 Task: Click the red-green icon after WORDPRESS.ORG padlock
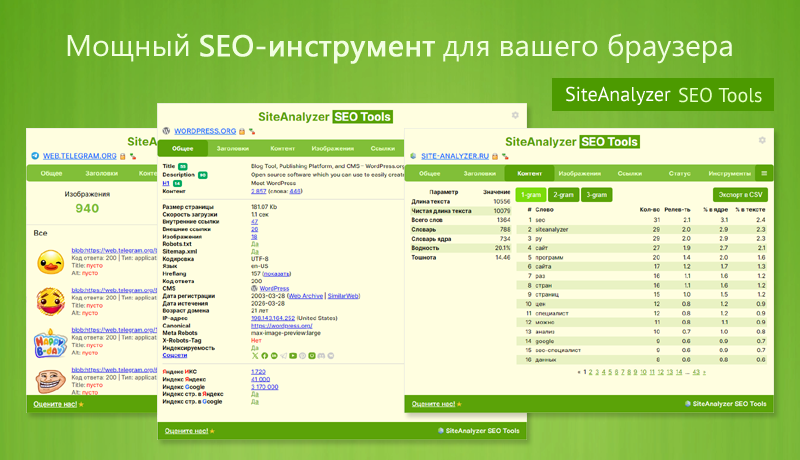click(x=252, y=132)
